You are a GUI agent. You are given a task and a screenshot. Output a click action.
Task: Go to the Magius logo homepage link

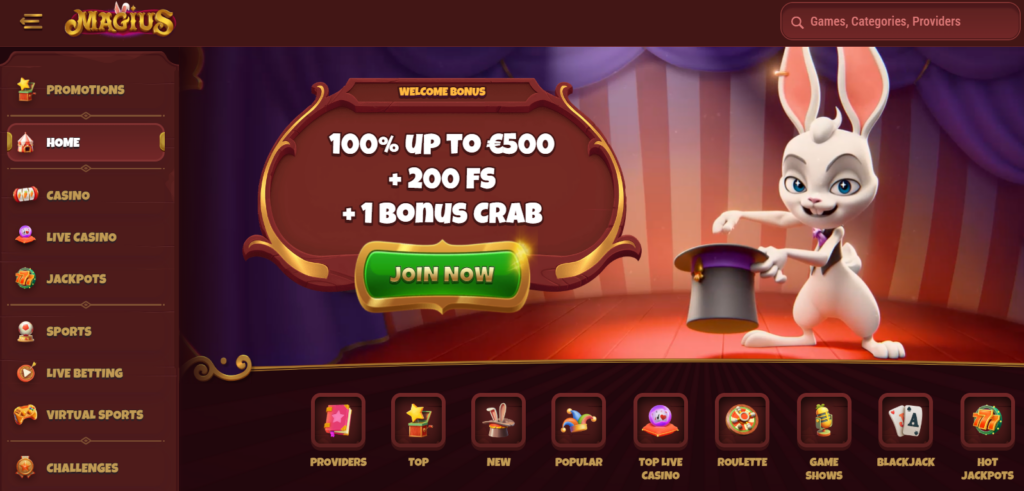coord(120,21)
